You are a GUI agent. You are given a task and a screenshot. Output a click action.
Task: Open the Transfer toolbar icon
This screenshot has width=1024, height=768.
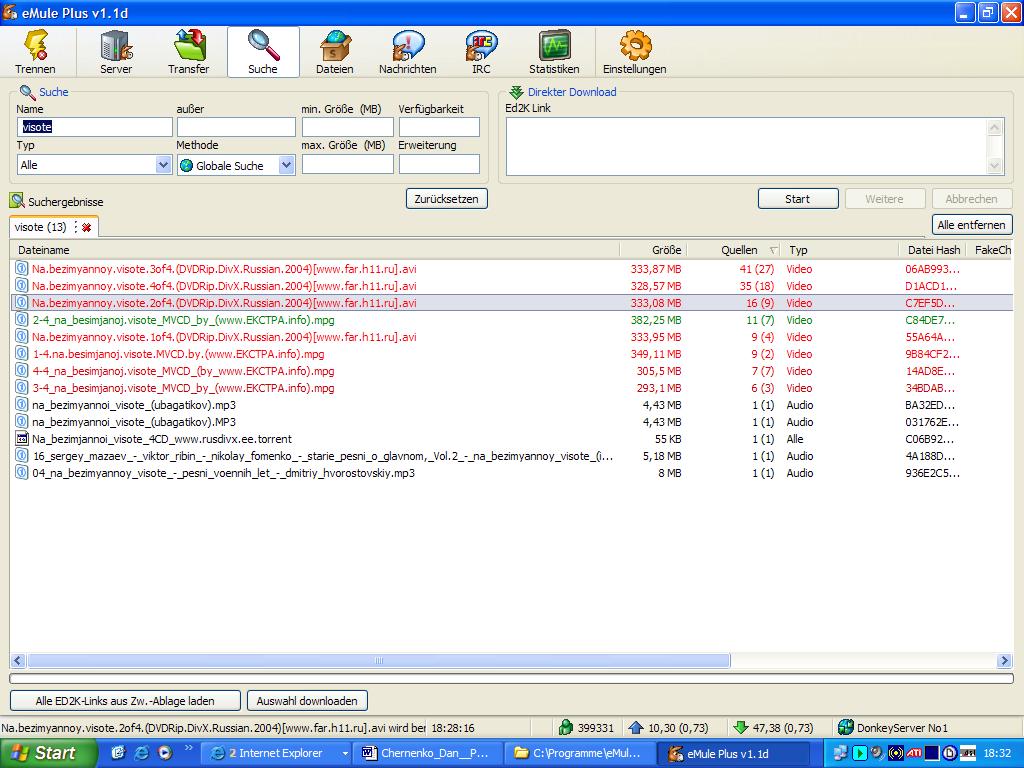(189, 52)
